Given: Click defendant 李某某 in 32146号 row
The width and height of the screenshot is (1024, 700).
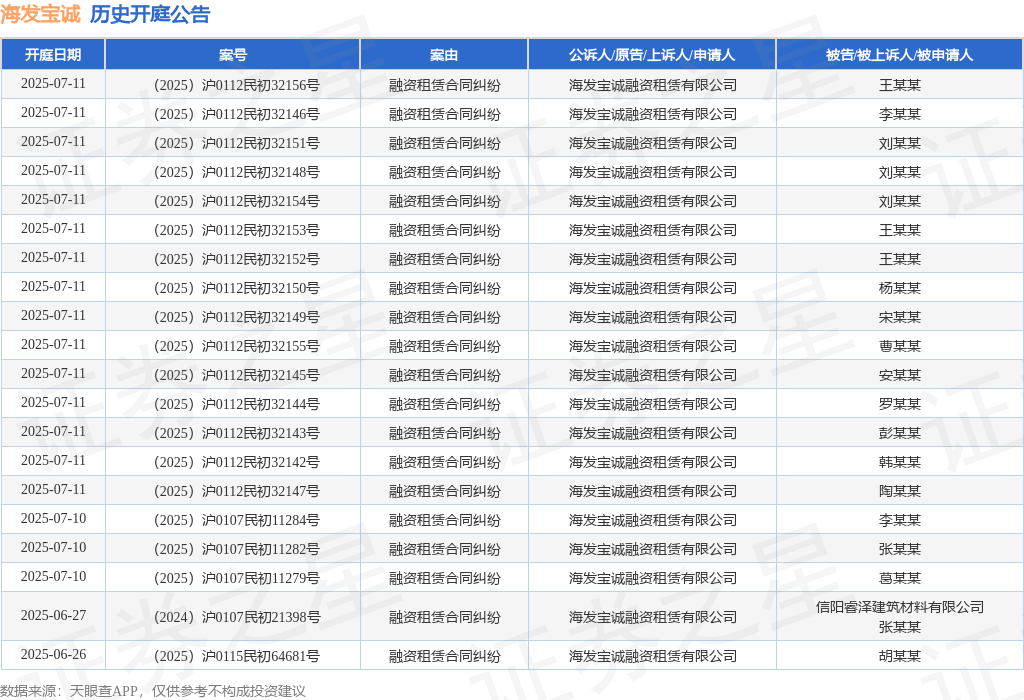Looking at the screenshot, I should (x=899, y=114).
